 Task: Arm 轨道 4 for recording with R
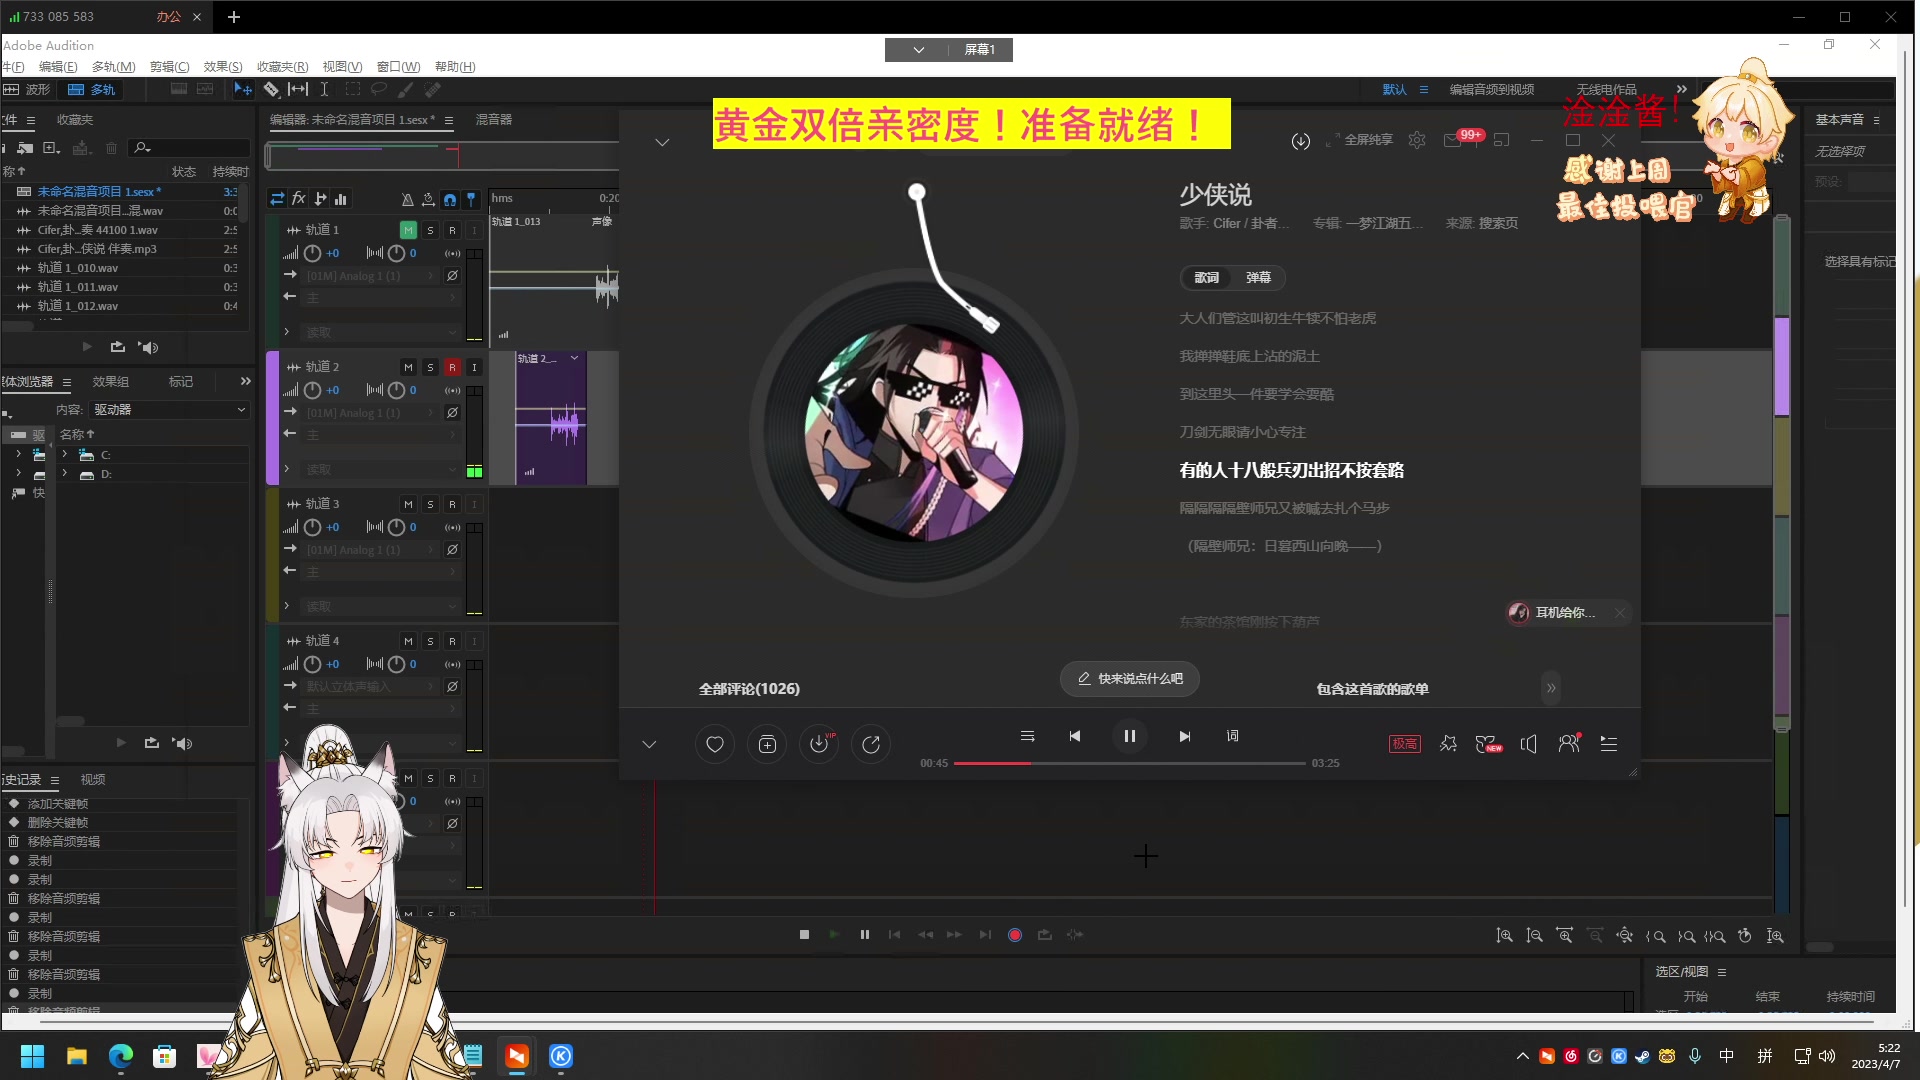click(452, 641)
